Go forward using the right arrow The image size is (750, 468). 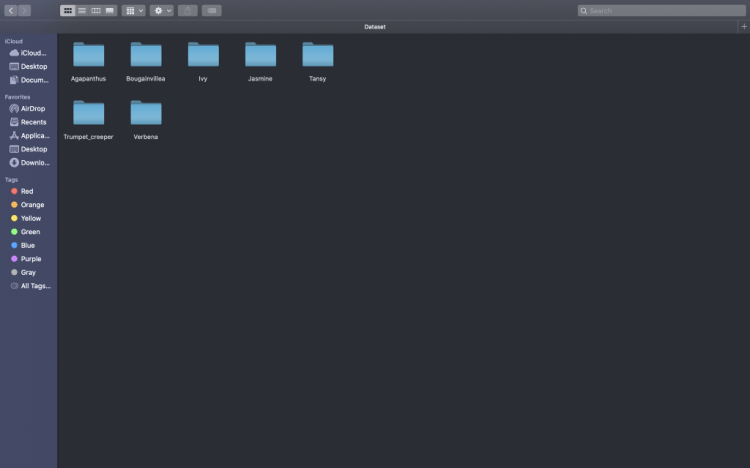tap(25, 10)
